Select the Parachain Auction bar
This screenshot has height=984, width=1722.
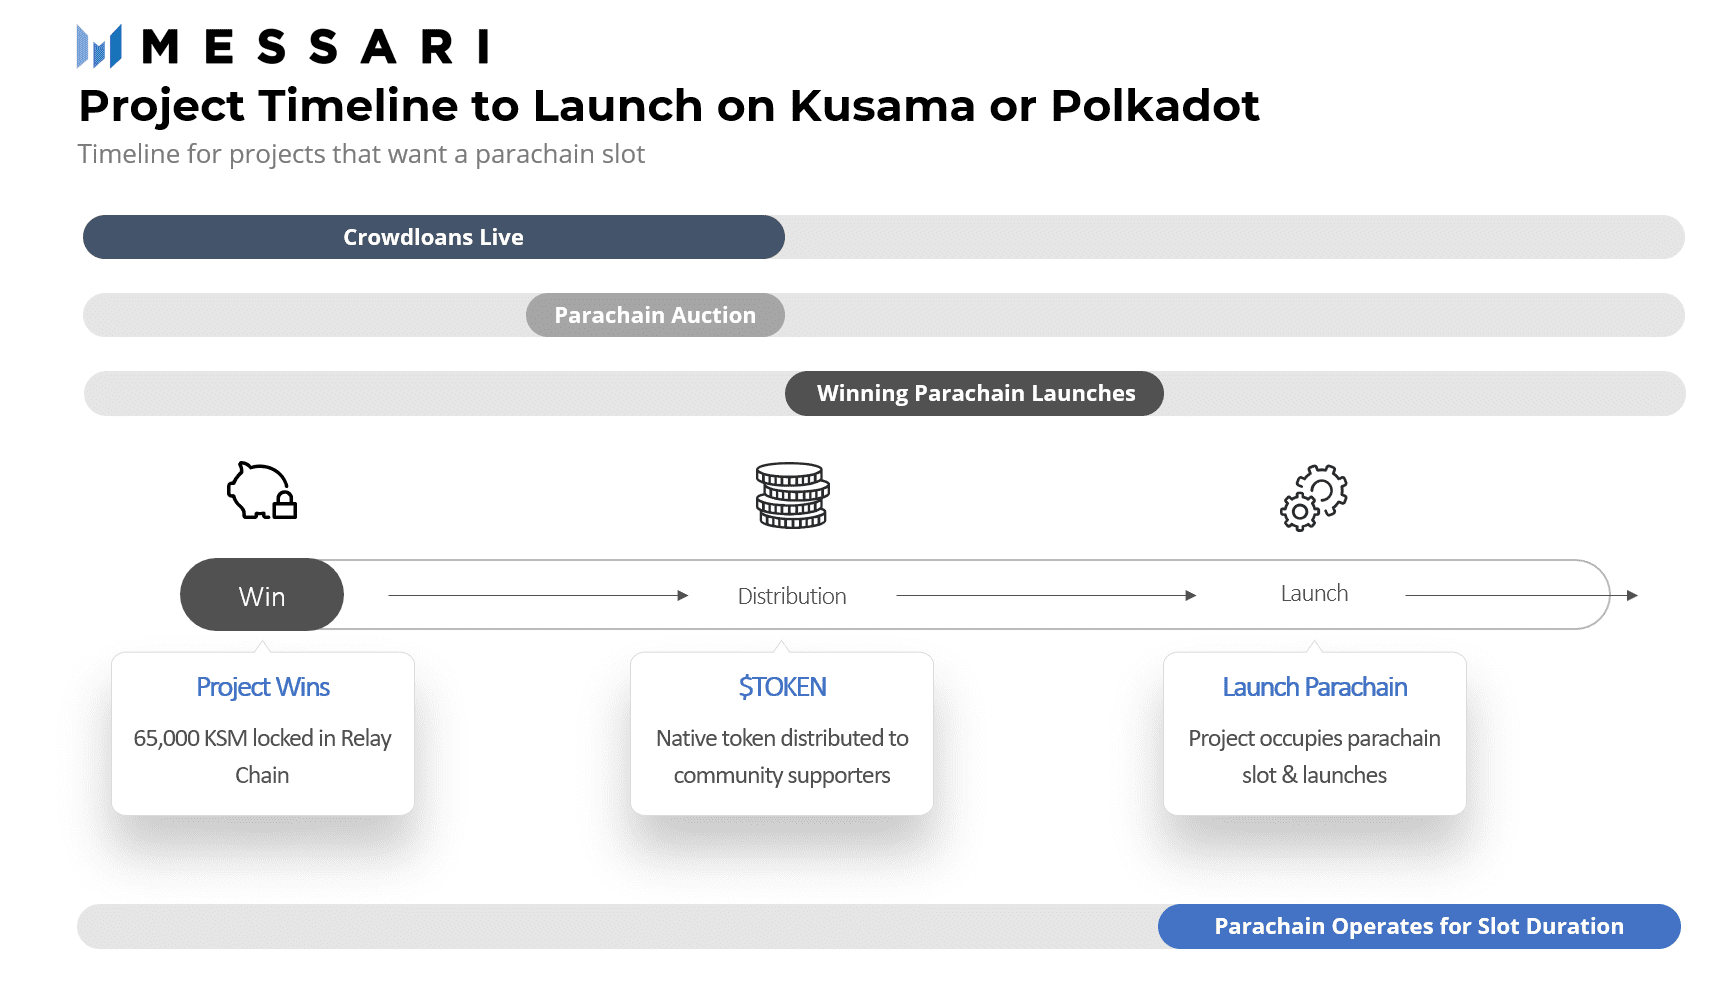coord(655,315)
